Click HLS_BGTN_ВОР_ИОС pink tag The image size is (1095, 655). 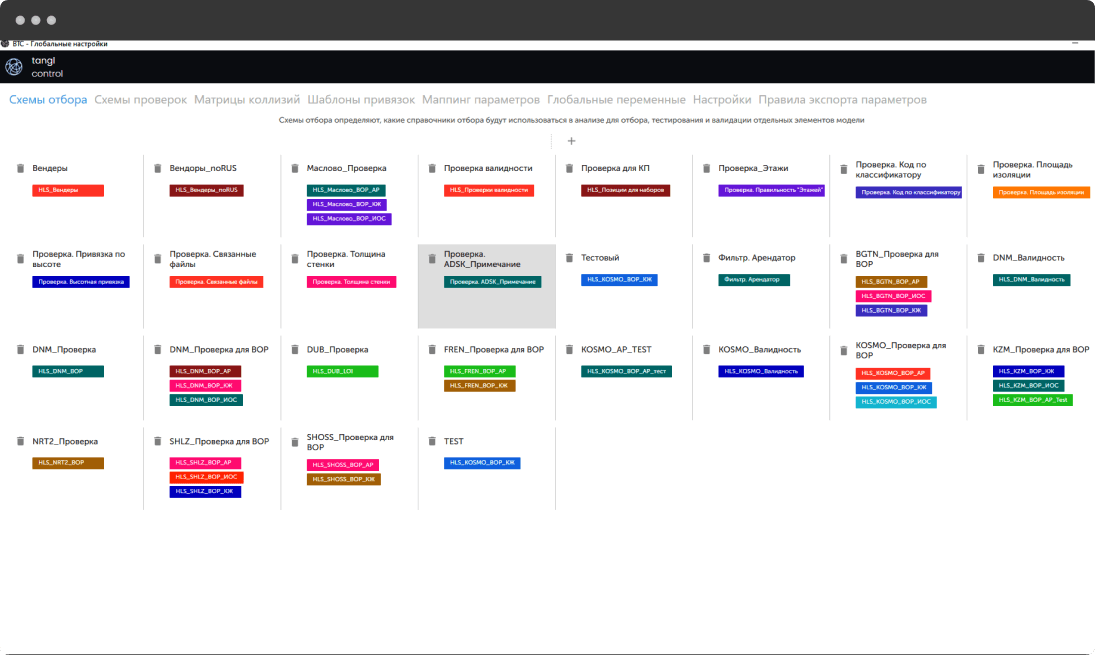pyautogui.click(x=893, y=296)
